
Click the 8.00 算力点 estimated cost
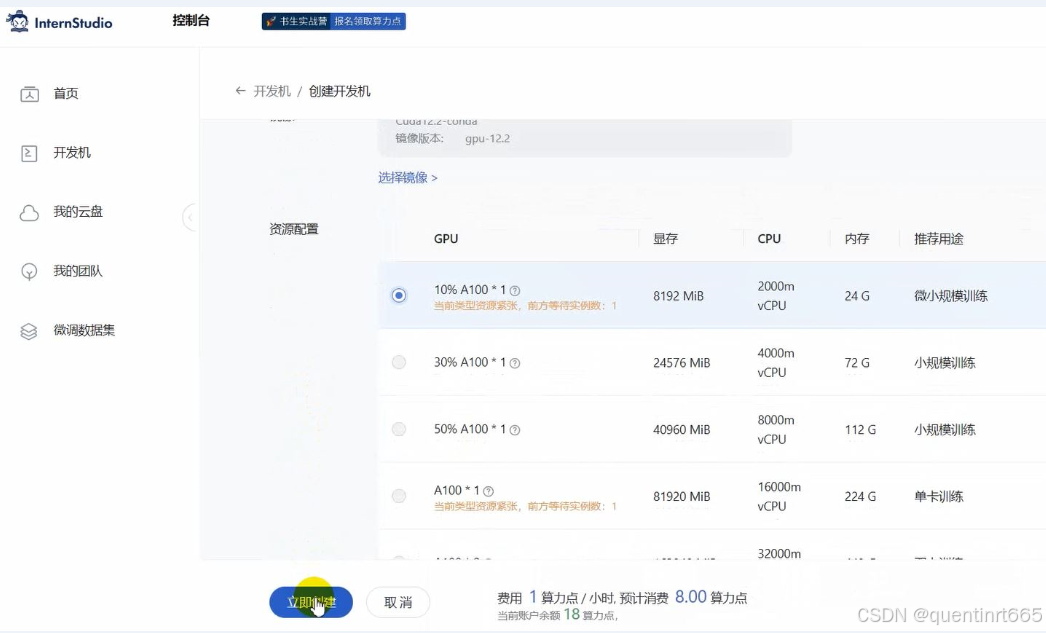pyautogui.click(x=711, y=597)
